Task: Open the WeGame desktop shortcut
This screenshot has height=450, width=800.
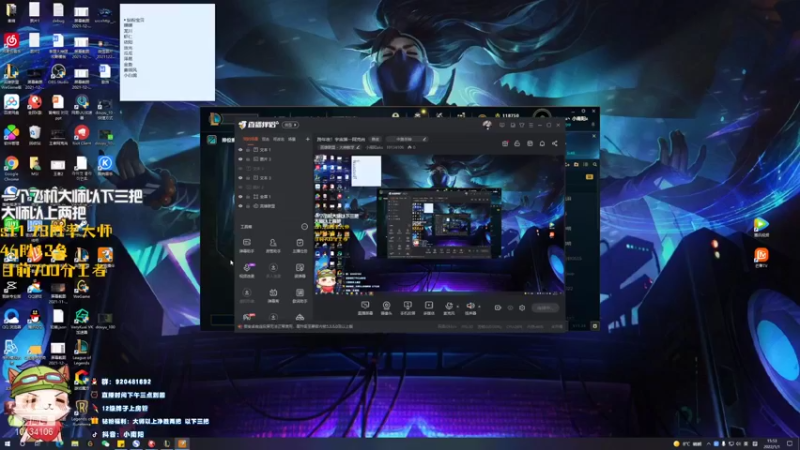Action: click(x=82, y=289)
